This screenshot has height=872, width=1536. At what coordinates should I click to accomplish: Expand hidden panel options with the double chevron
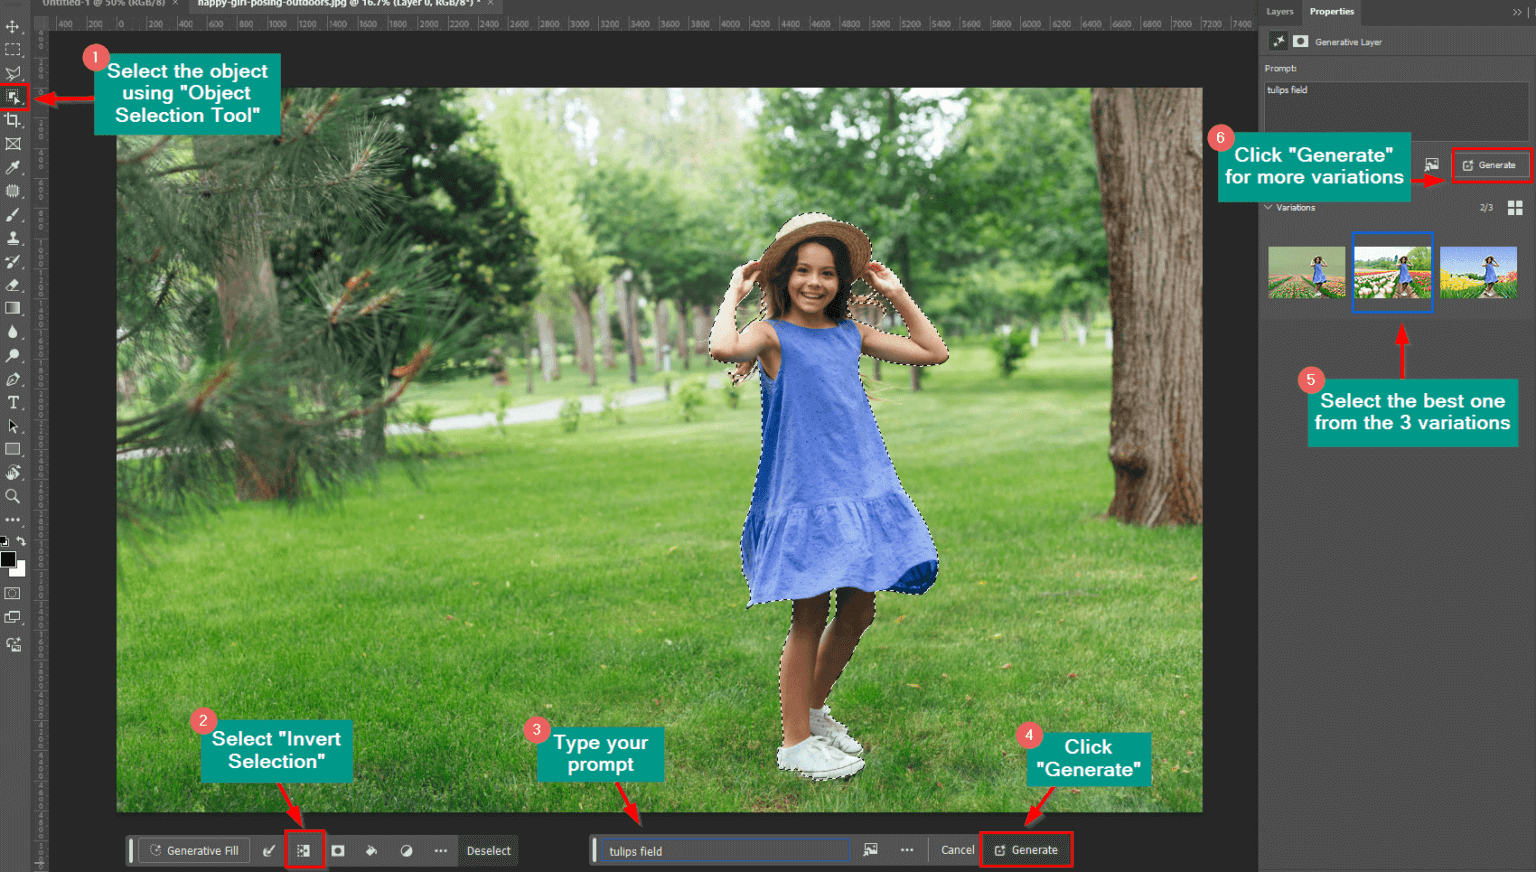pyautogui.click(x=1517, y=11)
